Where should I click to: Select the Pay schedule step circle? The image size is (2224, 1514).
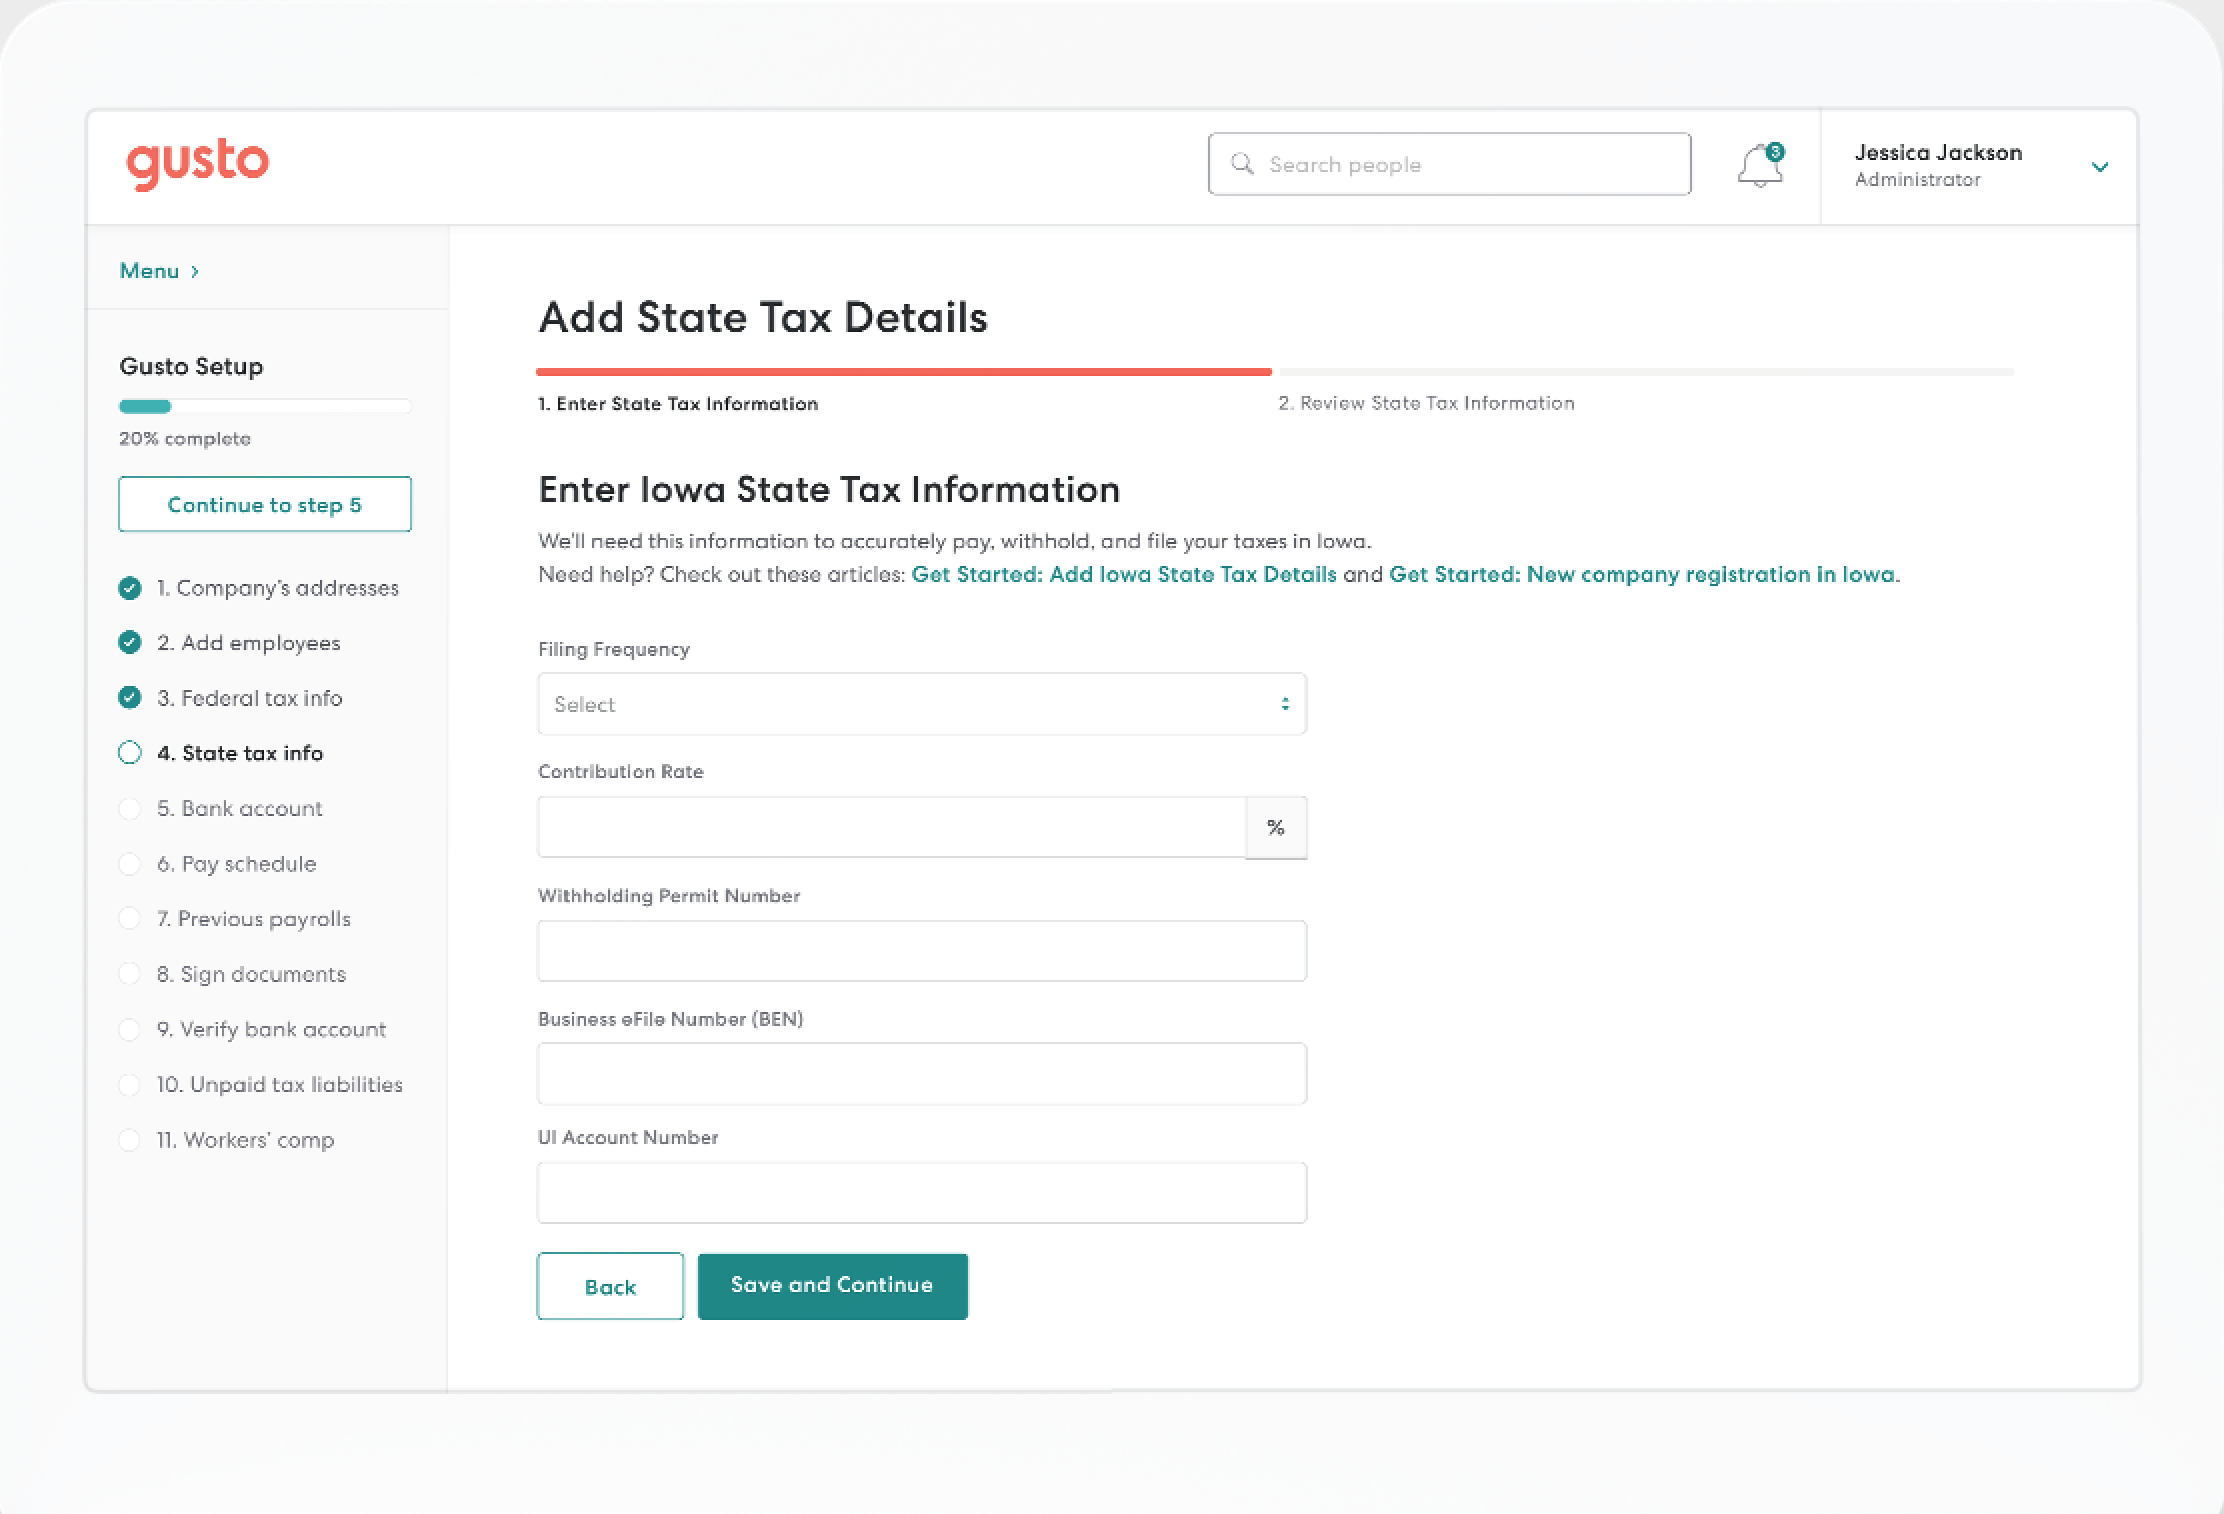[130, 864]
